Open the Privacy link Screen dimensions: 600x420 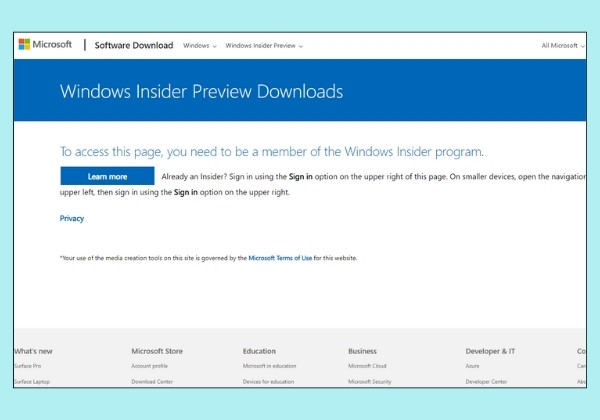tap(72, 218)
